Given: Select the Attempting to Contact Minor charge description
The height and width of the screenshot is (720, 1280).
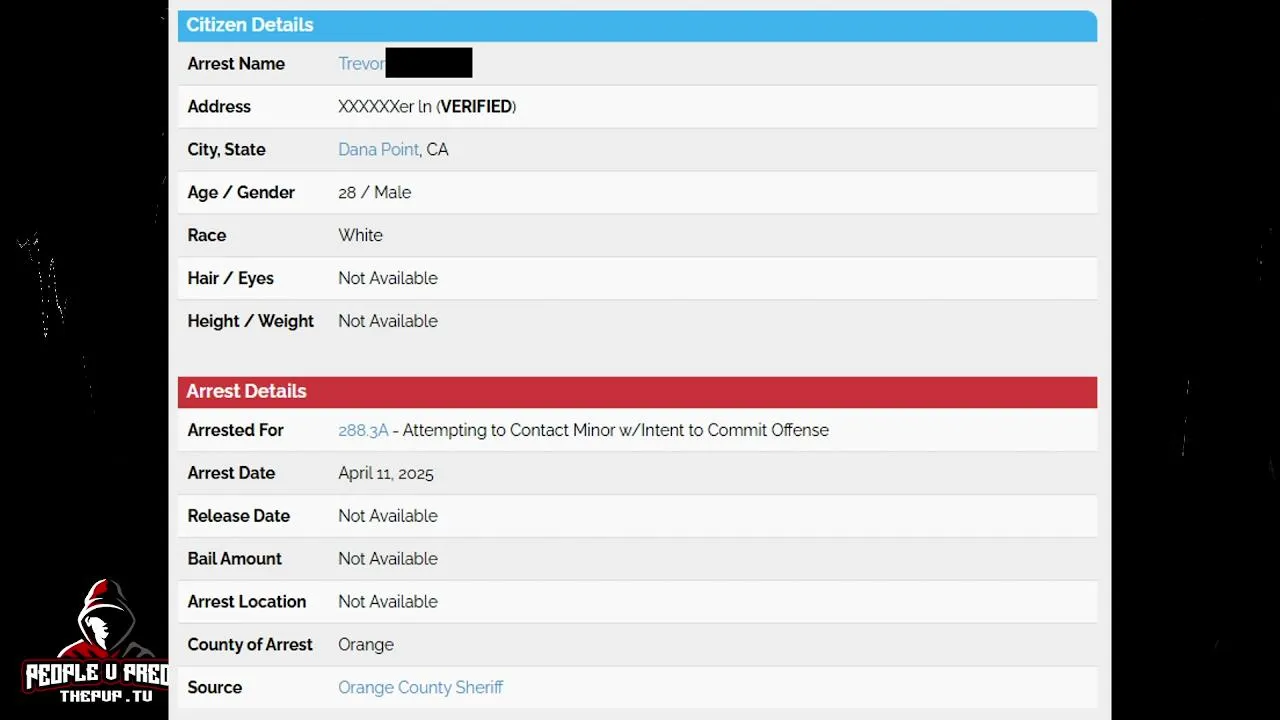Looking at the screenshot, I should click(x=615, y=430).
